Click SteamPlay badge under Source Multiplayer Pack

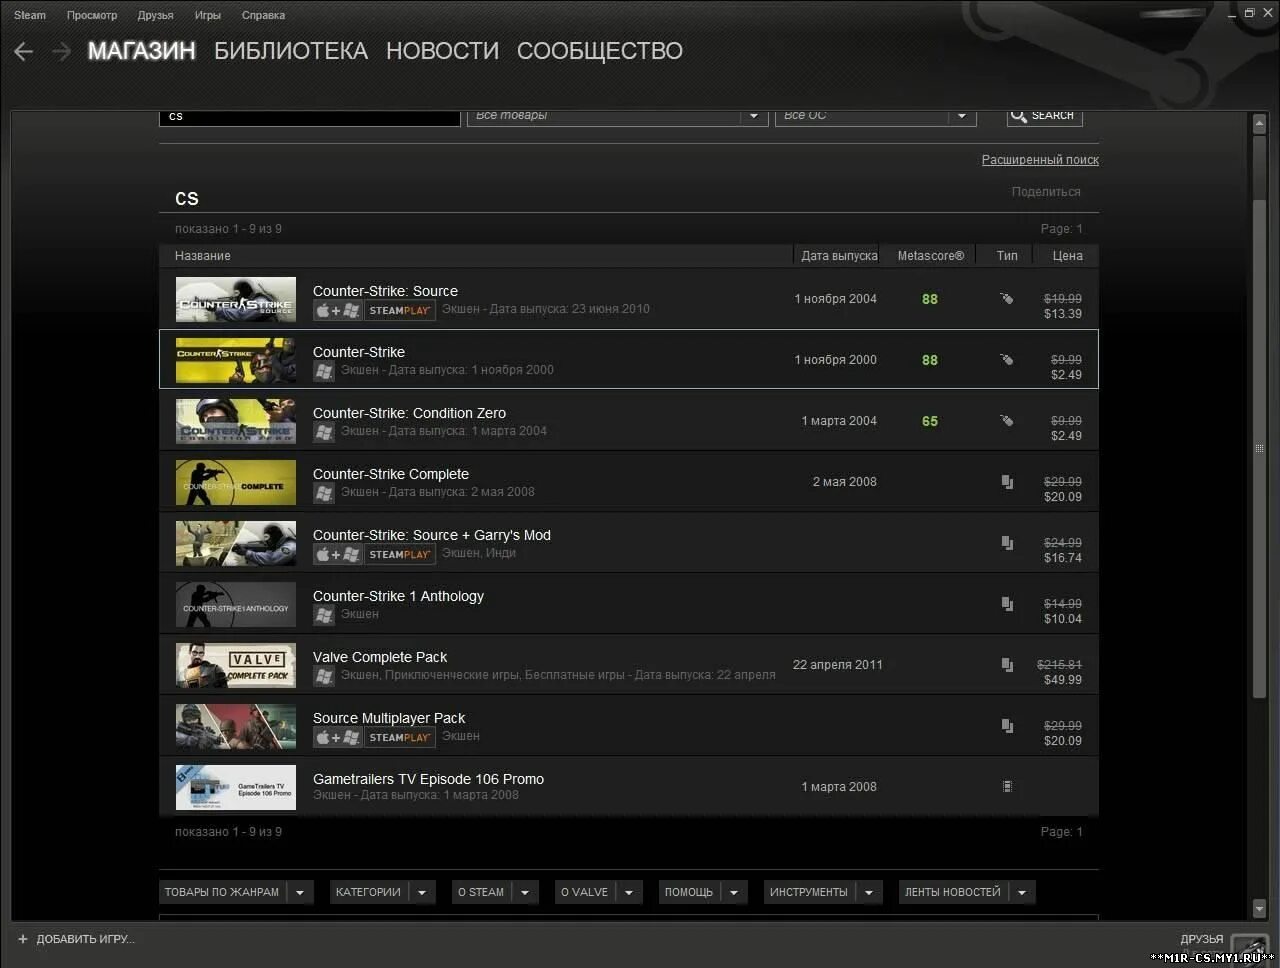point(400,737)
